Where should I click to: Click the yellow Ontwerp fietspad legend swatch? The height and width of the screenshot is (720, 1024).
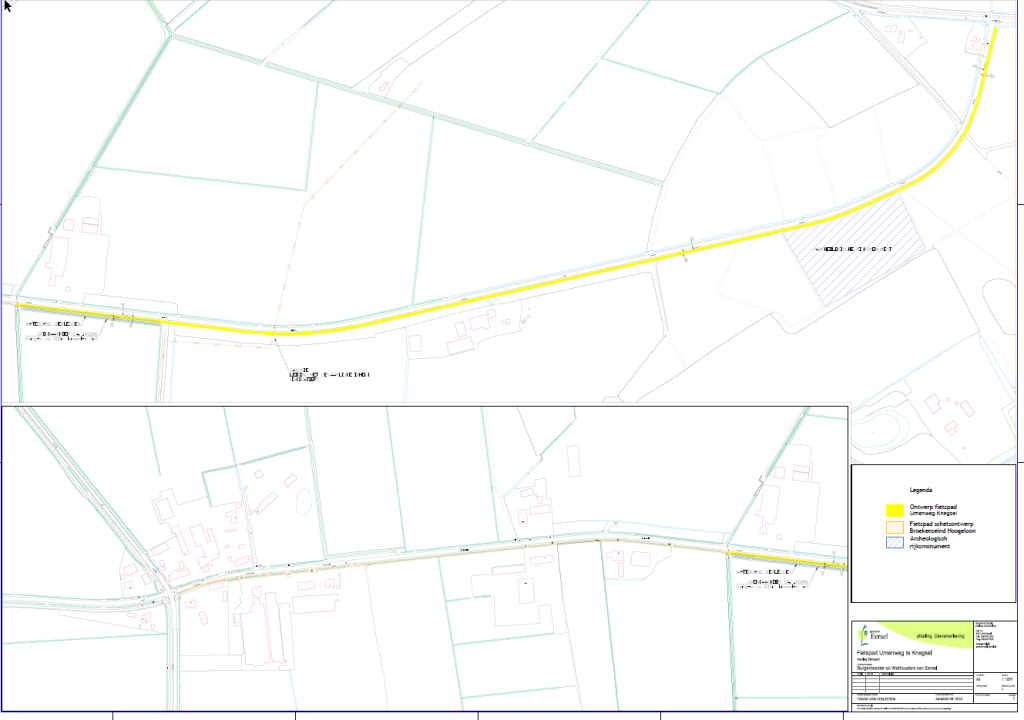pos(894,511)
